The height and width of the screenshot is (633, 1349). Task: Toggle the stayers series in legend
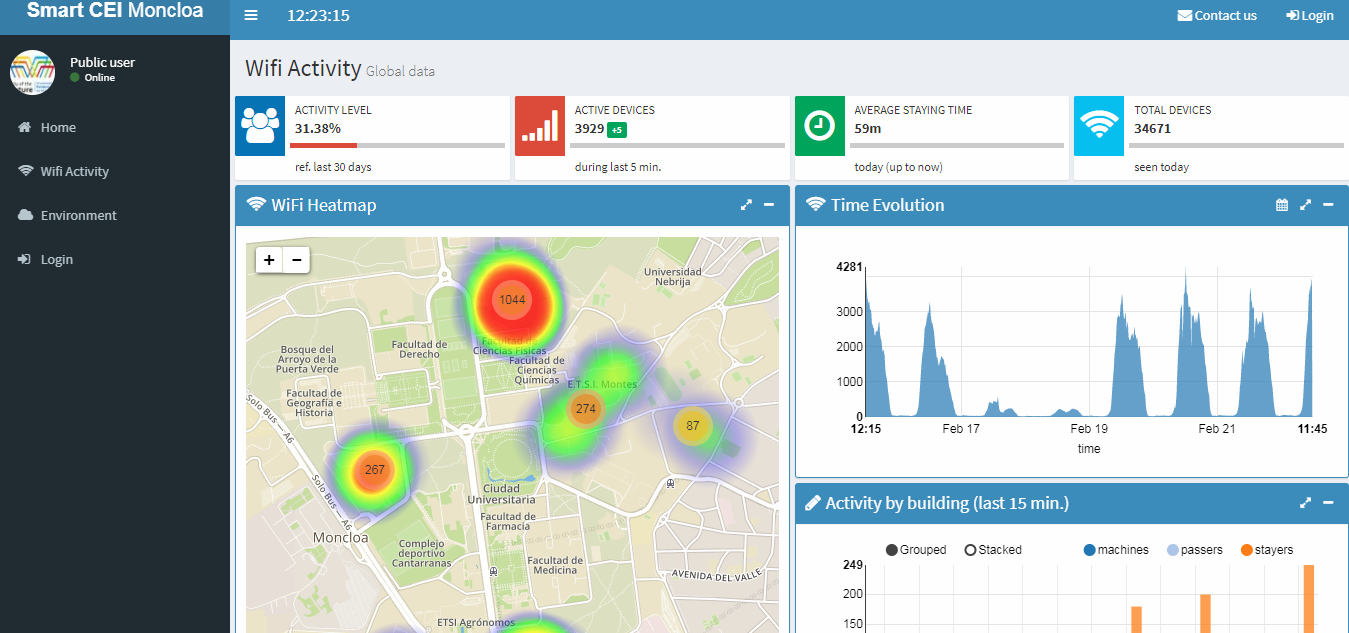pyautogui.click(x=1266, y=550)
